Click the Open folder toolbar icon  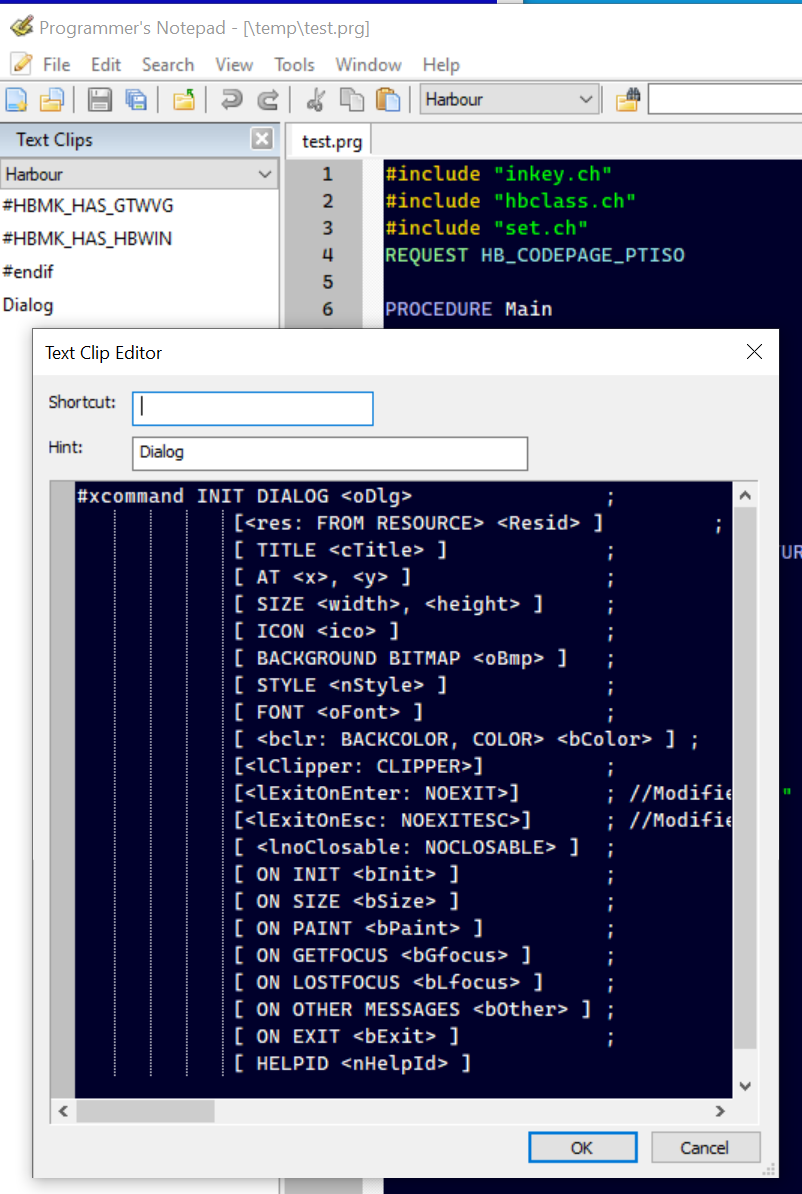(x=184, y=100)
